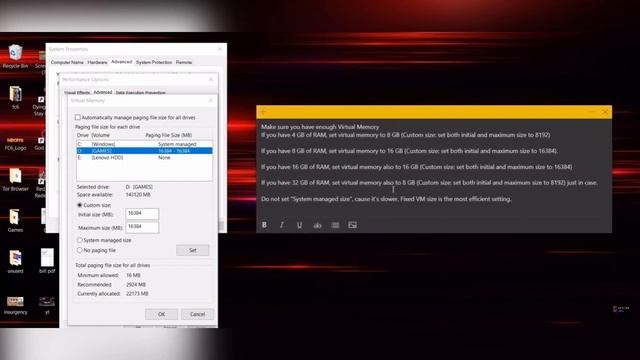The height and width of the screenshot is (360, 640).
Task: Toggle bullet list in the sticky note
Action: pyautogui.click(x=335, y=225)
